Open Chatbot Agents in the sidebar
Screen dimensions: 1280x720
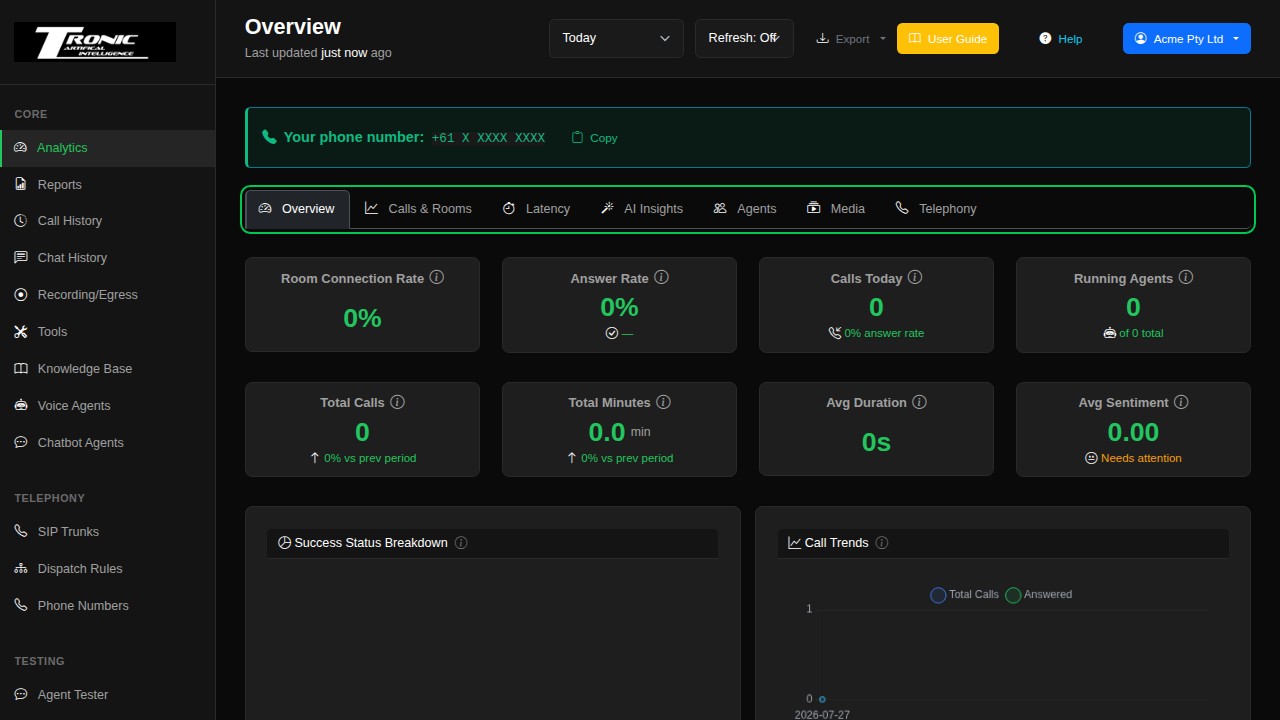point(107,443)
